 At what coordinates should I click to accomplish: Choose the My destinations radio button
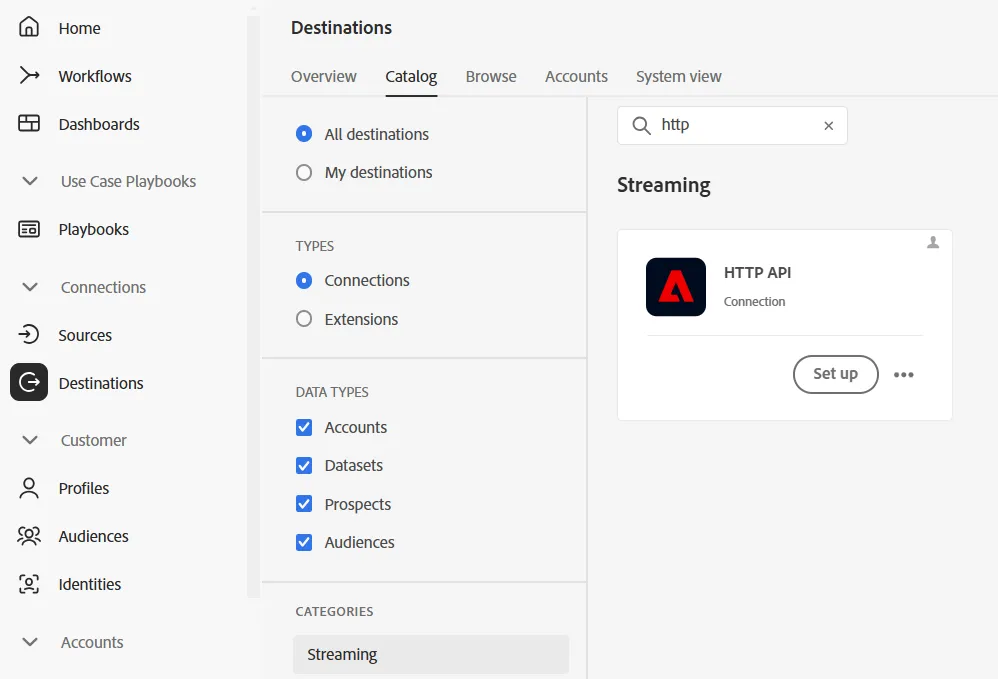(x=304, y=172)
